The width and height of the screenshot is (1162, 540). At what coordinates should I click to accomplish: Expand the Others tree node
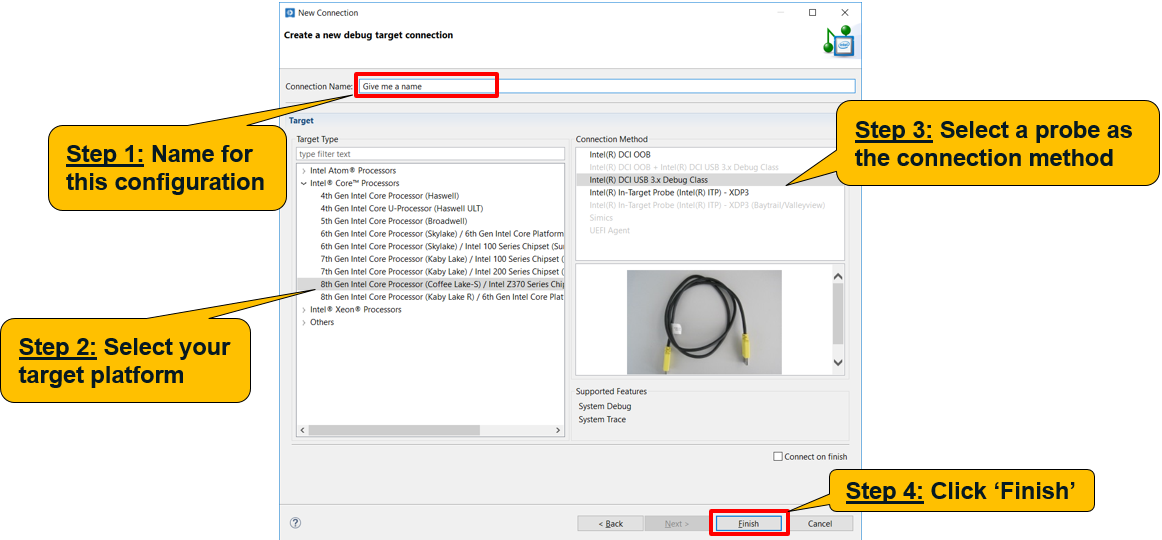(304, 322)
